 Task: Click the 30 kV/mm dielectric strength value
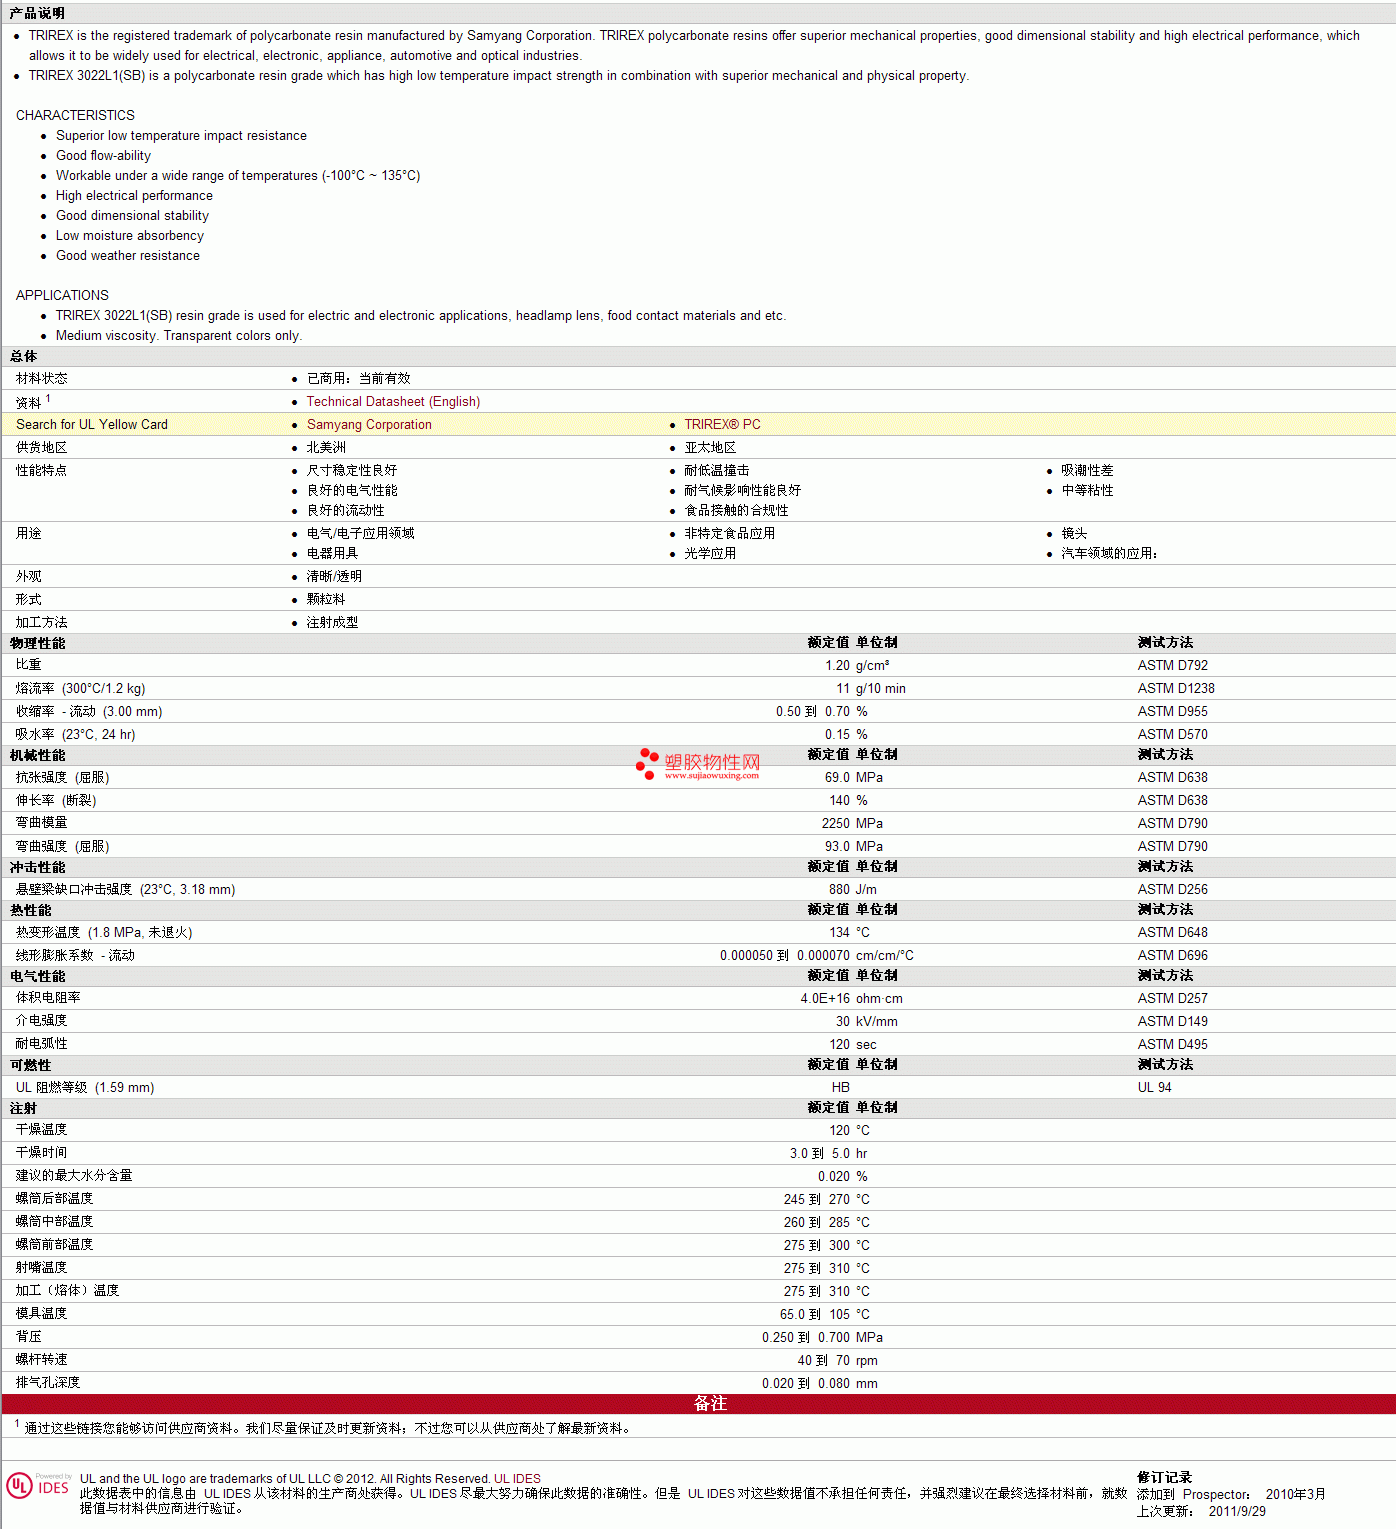point(867,1021)
